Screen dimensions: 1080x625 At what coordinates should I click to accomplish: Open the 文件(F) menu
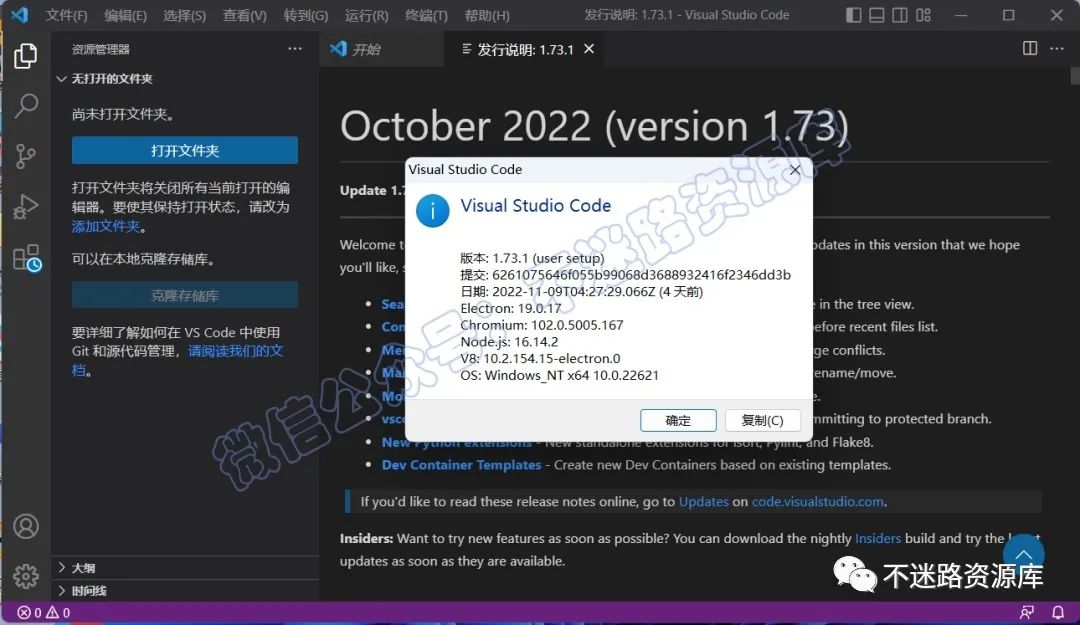pyautogui.click(x=67, y=15)
